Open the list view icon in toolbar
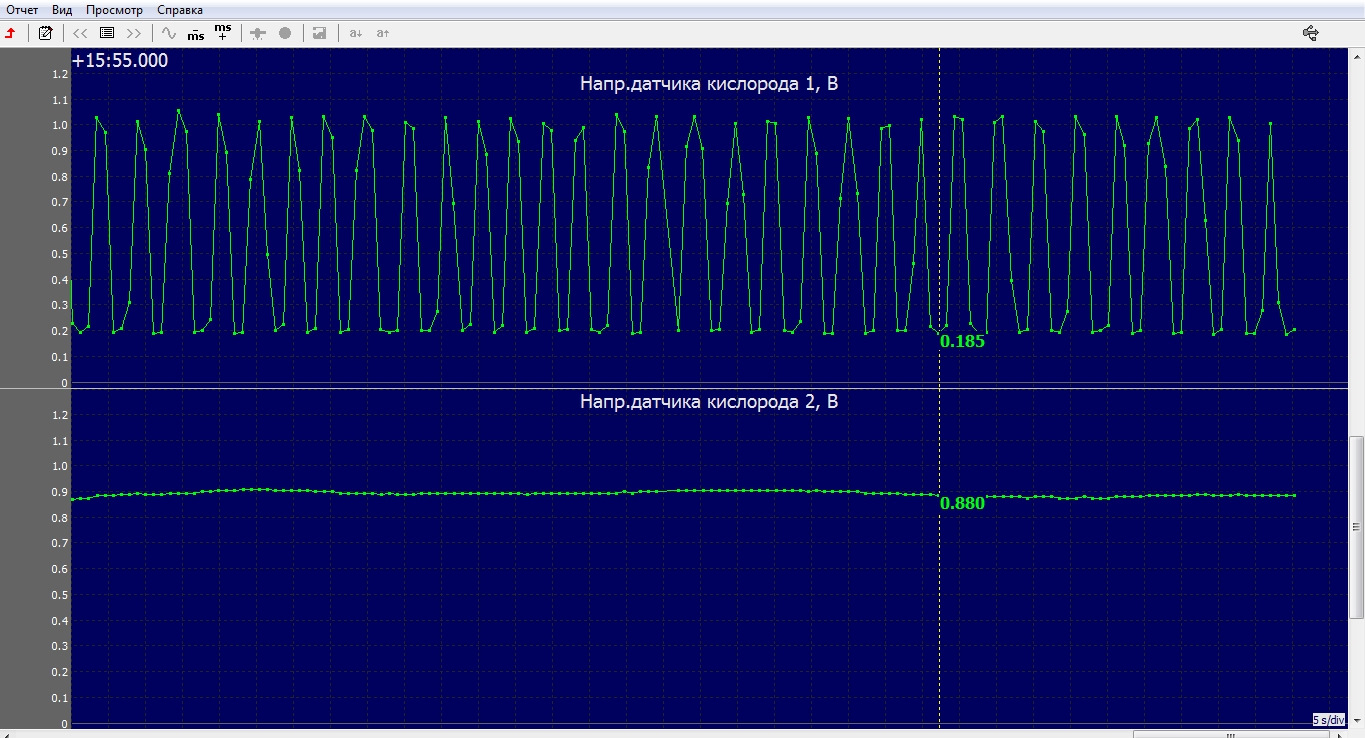Image resolution: width=1365 pixels, height=738 pixels. click(107, 33)
